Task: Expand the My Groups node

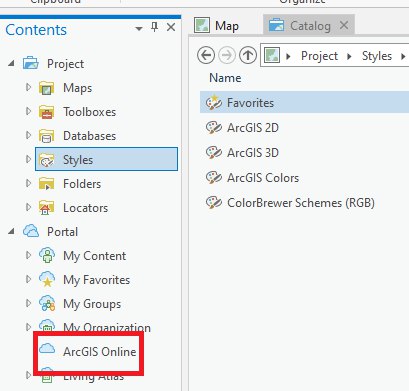Action: [28, 303]
